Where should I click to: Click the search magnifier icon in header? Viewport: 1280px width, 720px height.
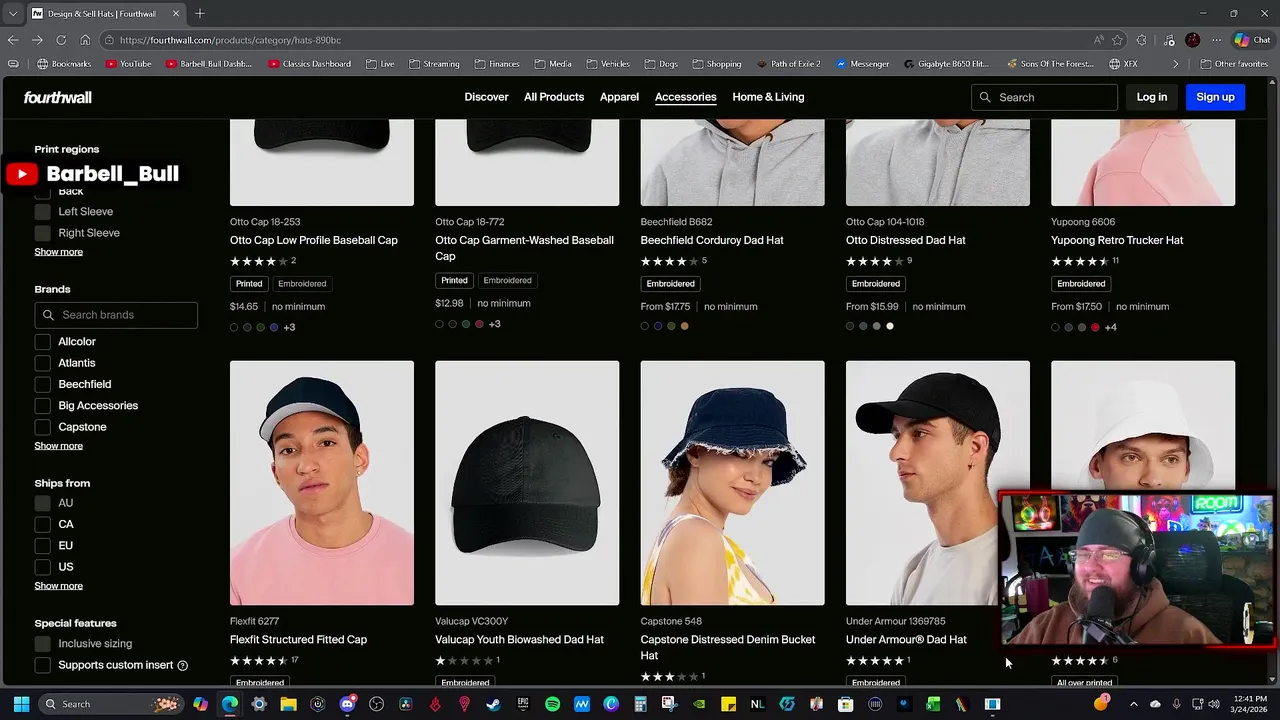pos(985,97)
